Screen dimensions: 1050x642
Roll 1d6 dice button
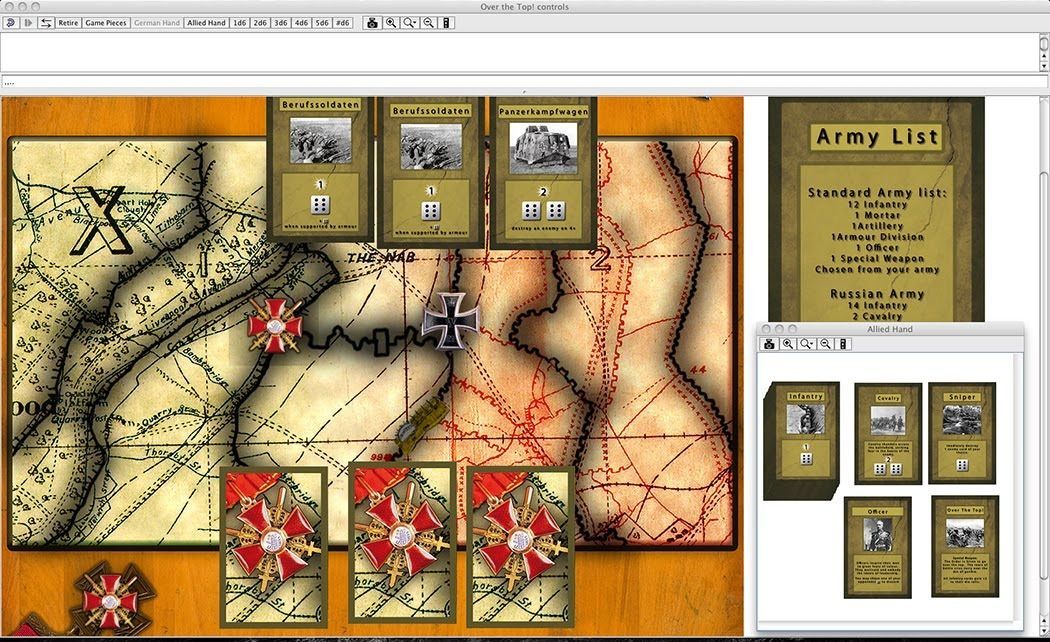(x=239, y=23)
